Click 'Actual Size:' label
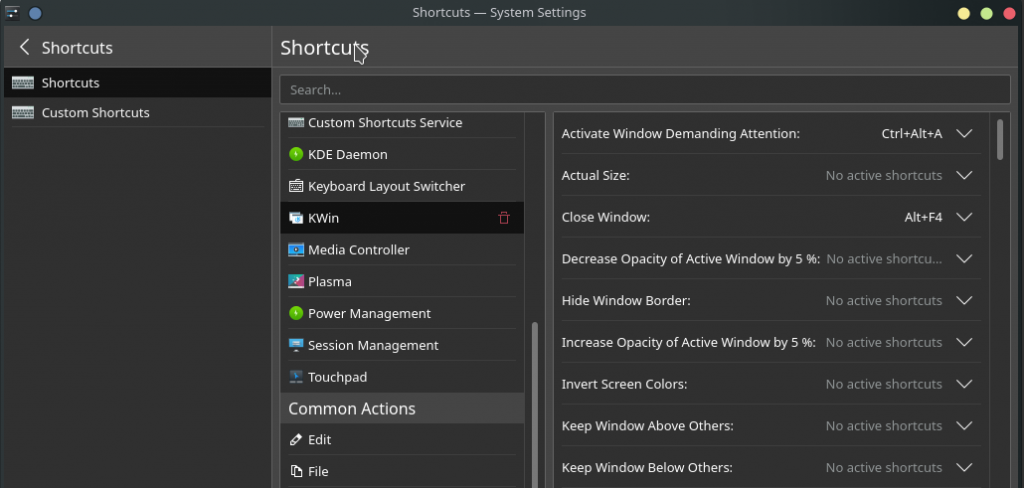 pos(596,175)
